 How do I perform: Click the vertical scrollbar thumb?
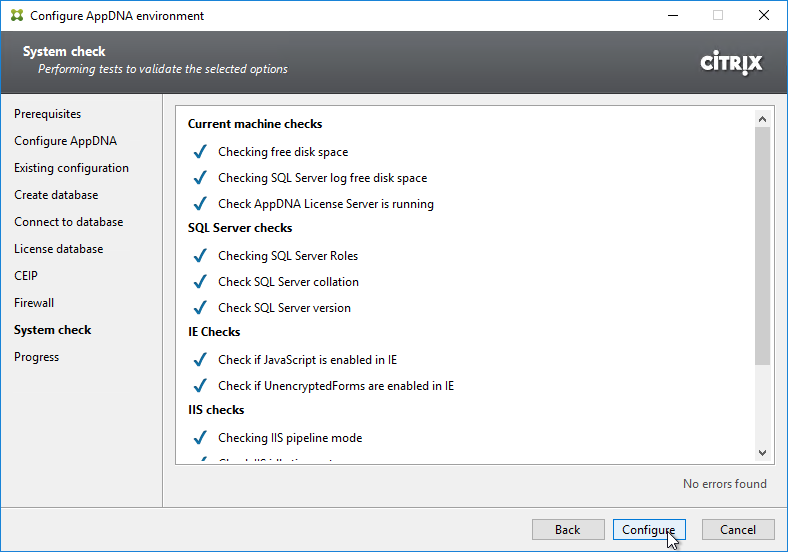pyautogui.click(x=762, y=246)
